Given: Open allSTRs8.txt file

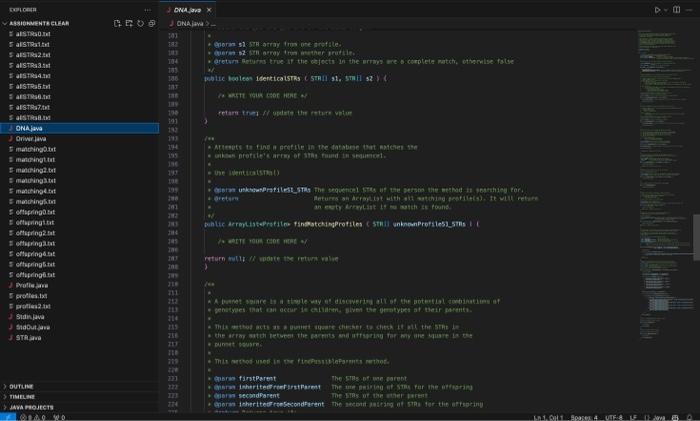Looking at the screenshot, I should coord(79,118).
